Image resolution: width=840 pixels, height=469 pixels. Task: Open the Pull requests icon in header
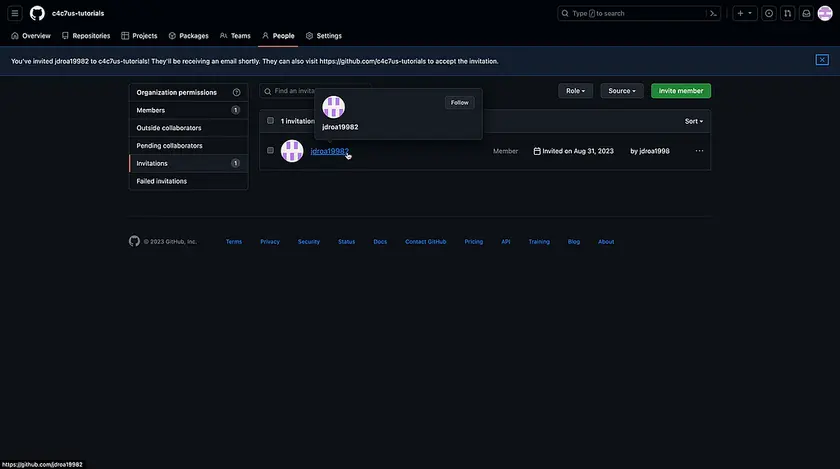click(788, 13)
